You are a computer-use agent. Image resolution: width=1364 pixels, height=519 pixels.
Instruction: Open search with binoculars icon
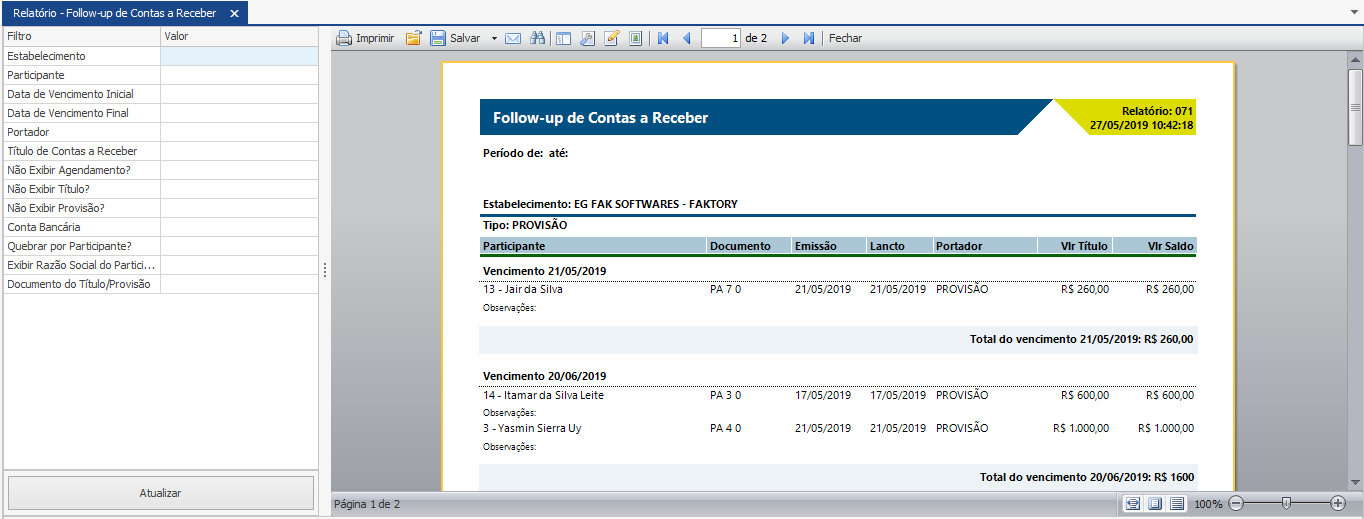click(538, 38)
